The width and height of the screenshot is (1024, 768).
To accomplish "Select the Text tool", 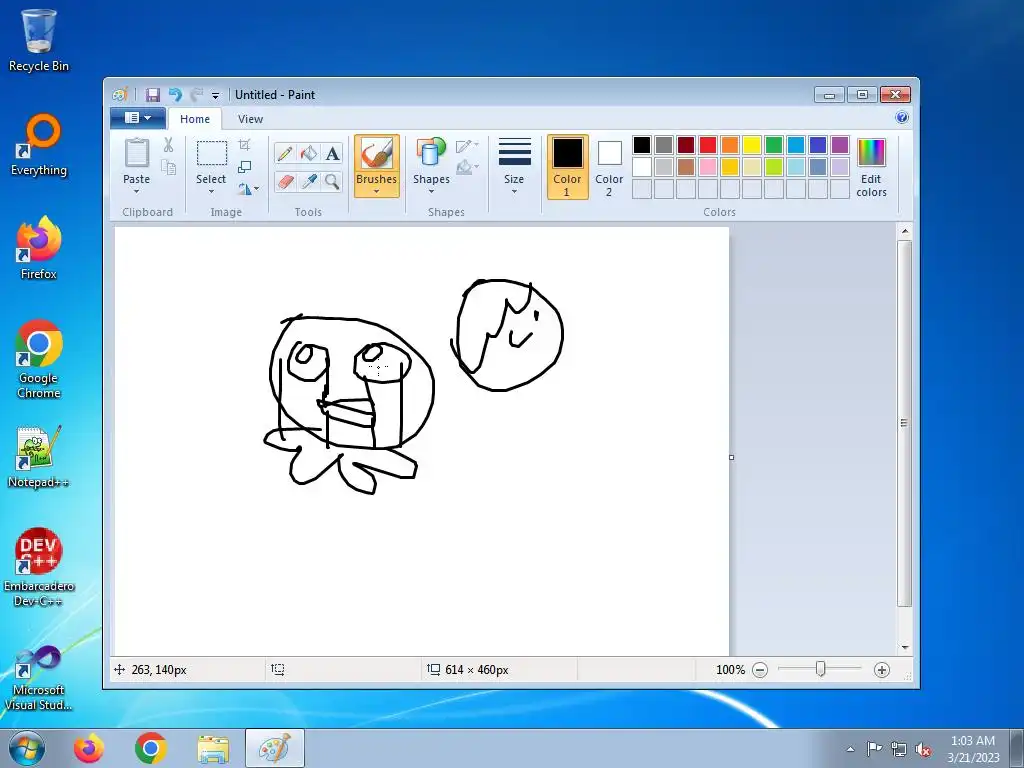I will pos(332,153).
